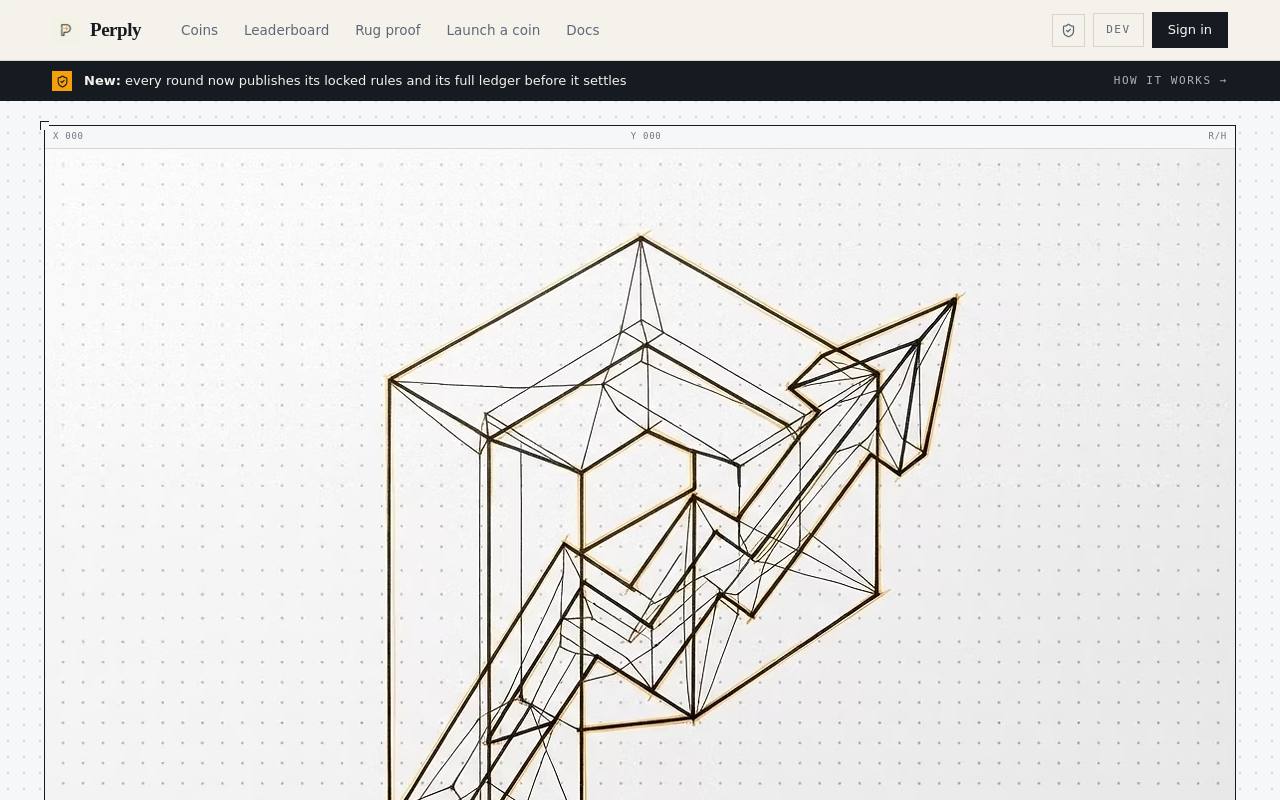Open the Rug proof section
This screenshot has width=1280, height=800.
[x=388, y=30]
